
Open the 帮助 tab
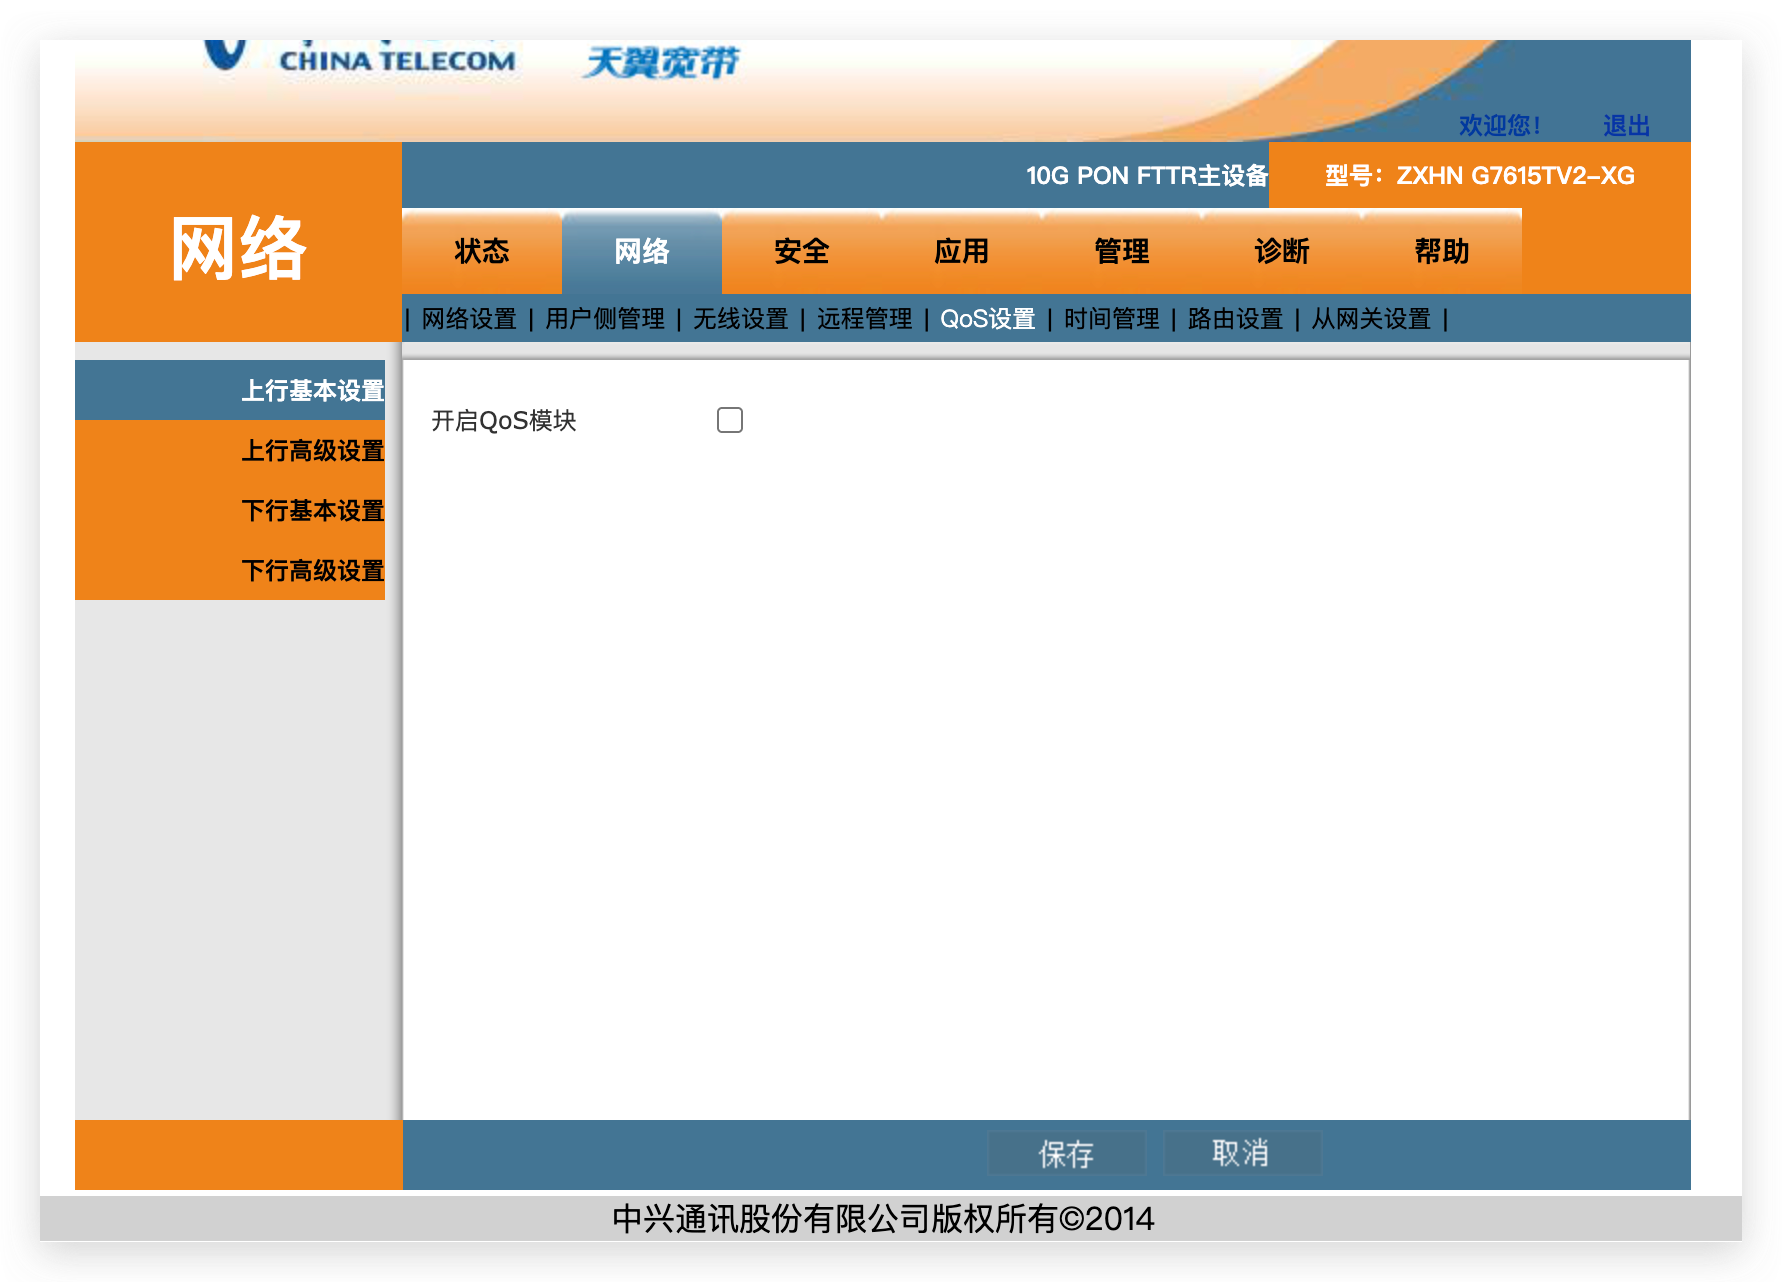click(x=1441, y=252)
